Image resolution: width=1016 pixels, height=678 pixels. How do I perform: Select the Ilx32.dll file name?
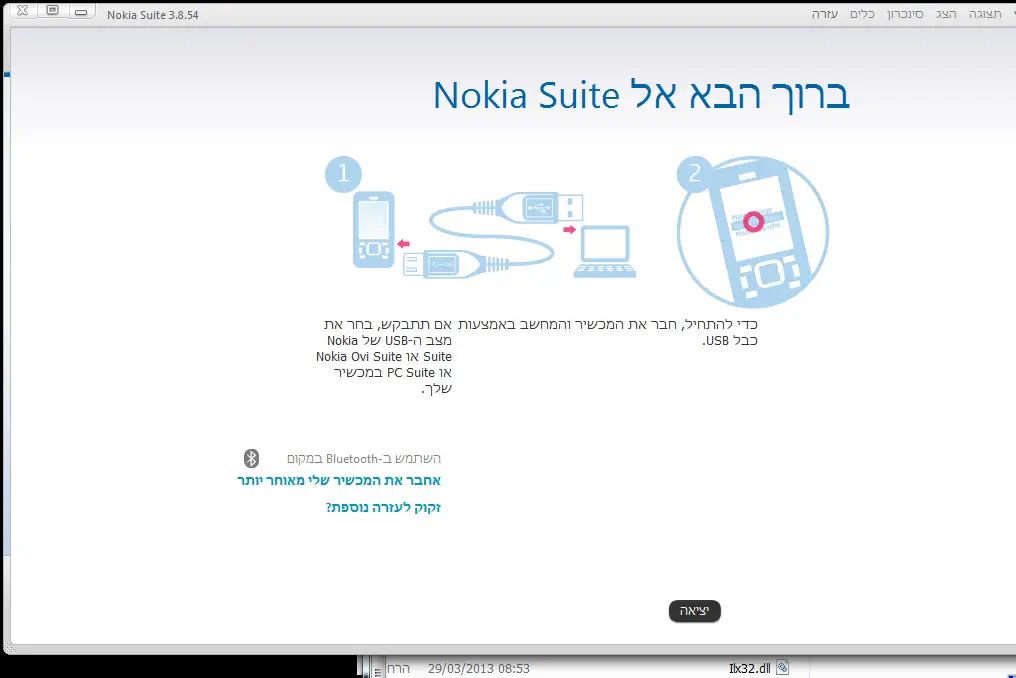750,668
